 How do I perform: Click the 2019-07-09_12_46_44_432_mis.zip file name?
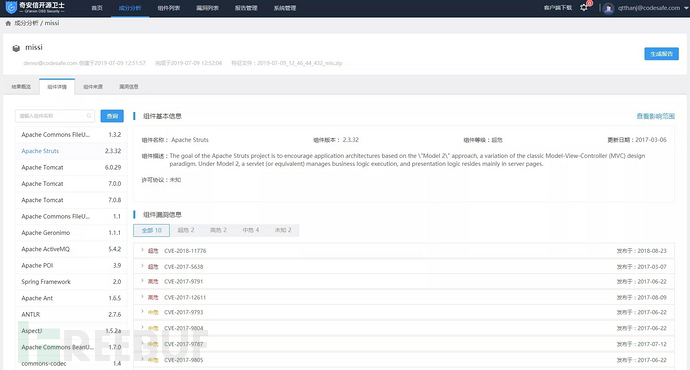click(300, 63)
